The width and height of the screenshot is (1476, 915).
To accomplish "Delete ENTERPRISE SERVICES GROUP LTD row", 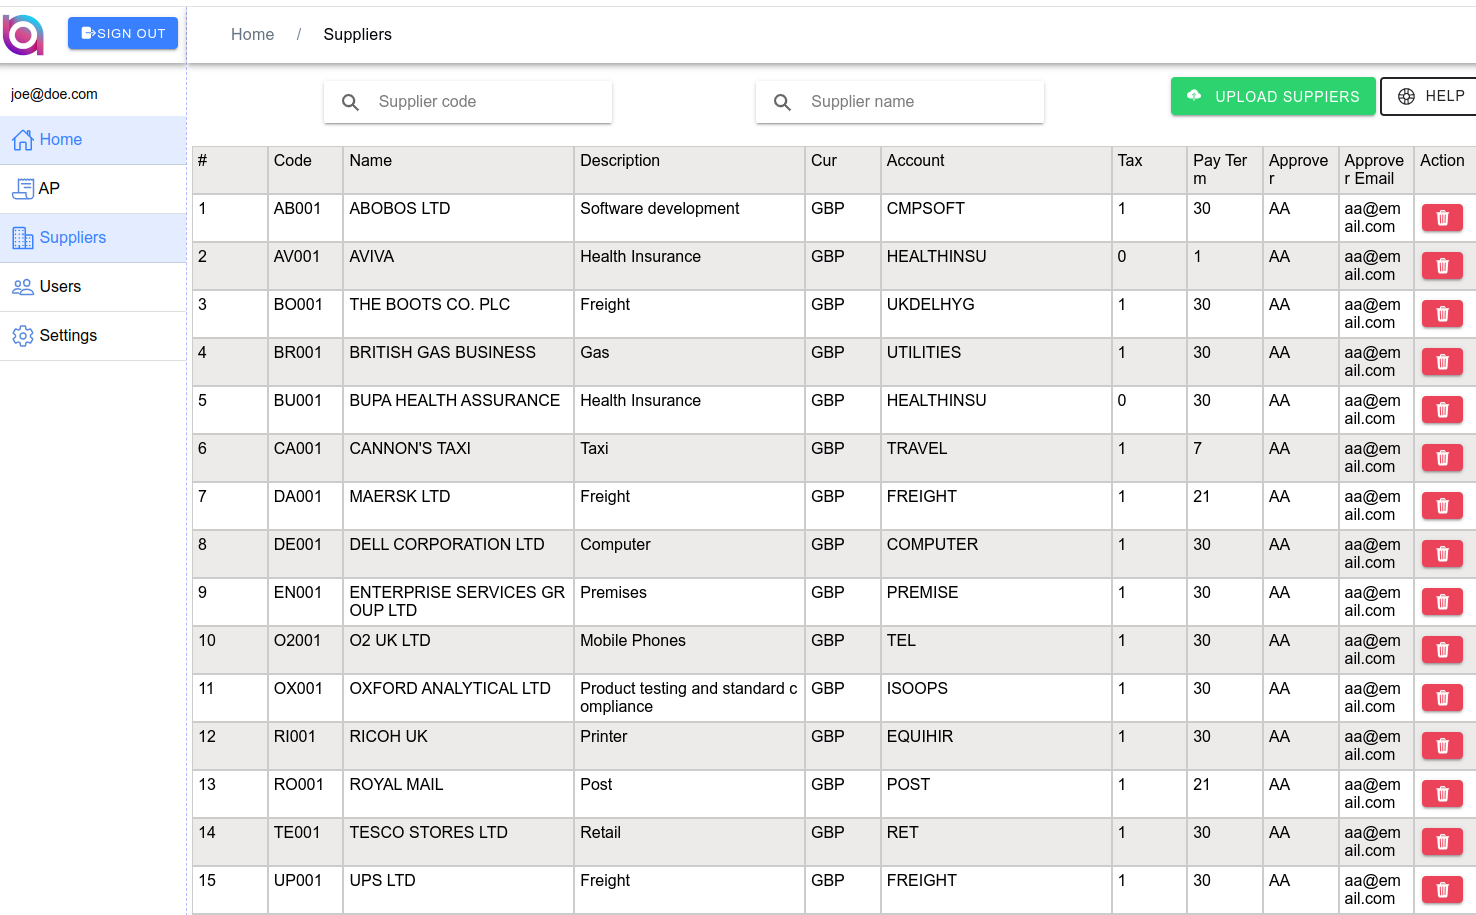I will coord(1442,602).
